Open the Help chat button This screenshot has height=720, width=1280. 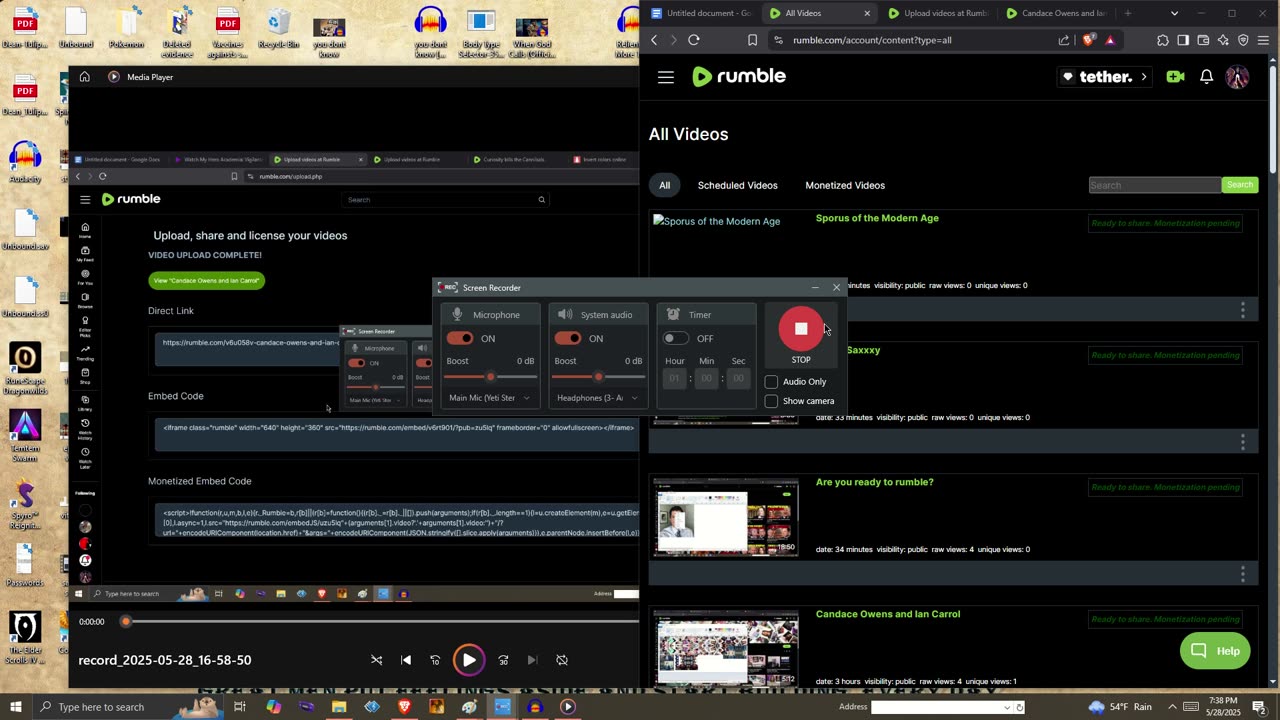[1215, 651]
